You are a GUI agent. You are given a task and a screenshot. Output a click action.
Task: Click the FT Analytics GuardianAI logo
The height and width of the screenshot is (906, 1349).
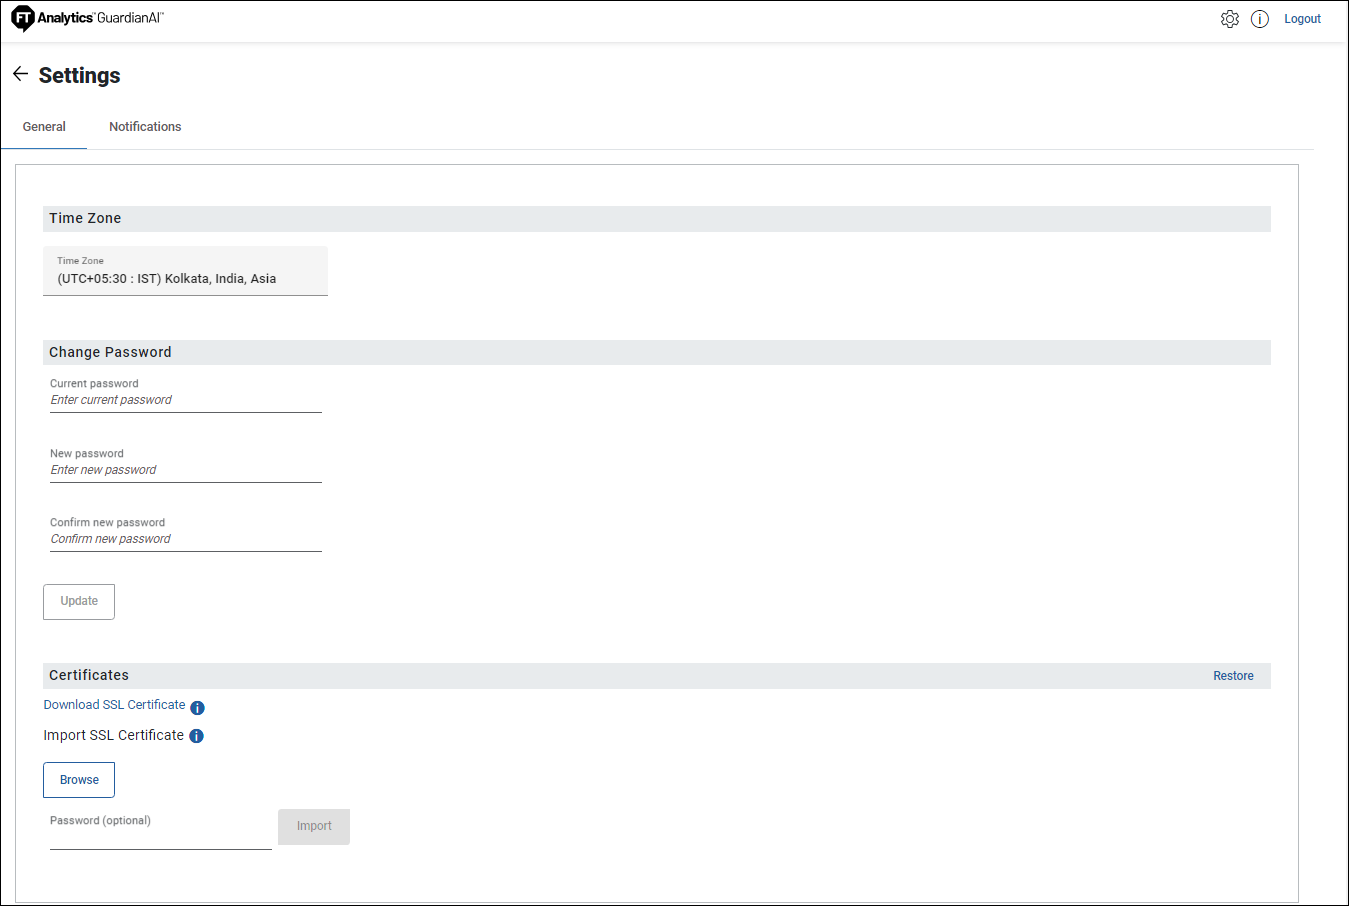tap(87, 19)
